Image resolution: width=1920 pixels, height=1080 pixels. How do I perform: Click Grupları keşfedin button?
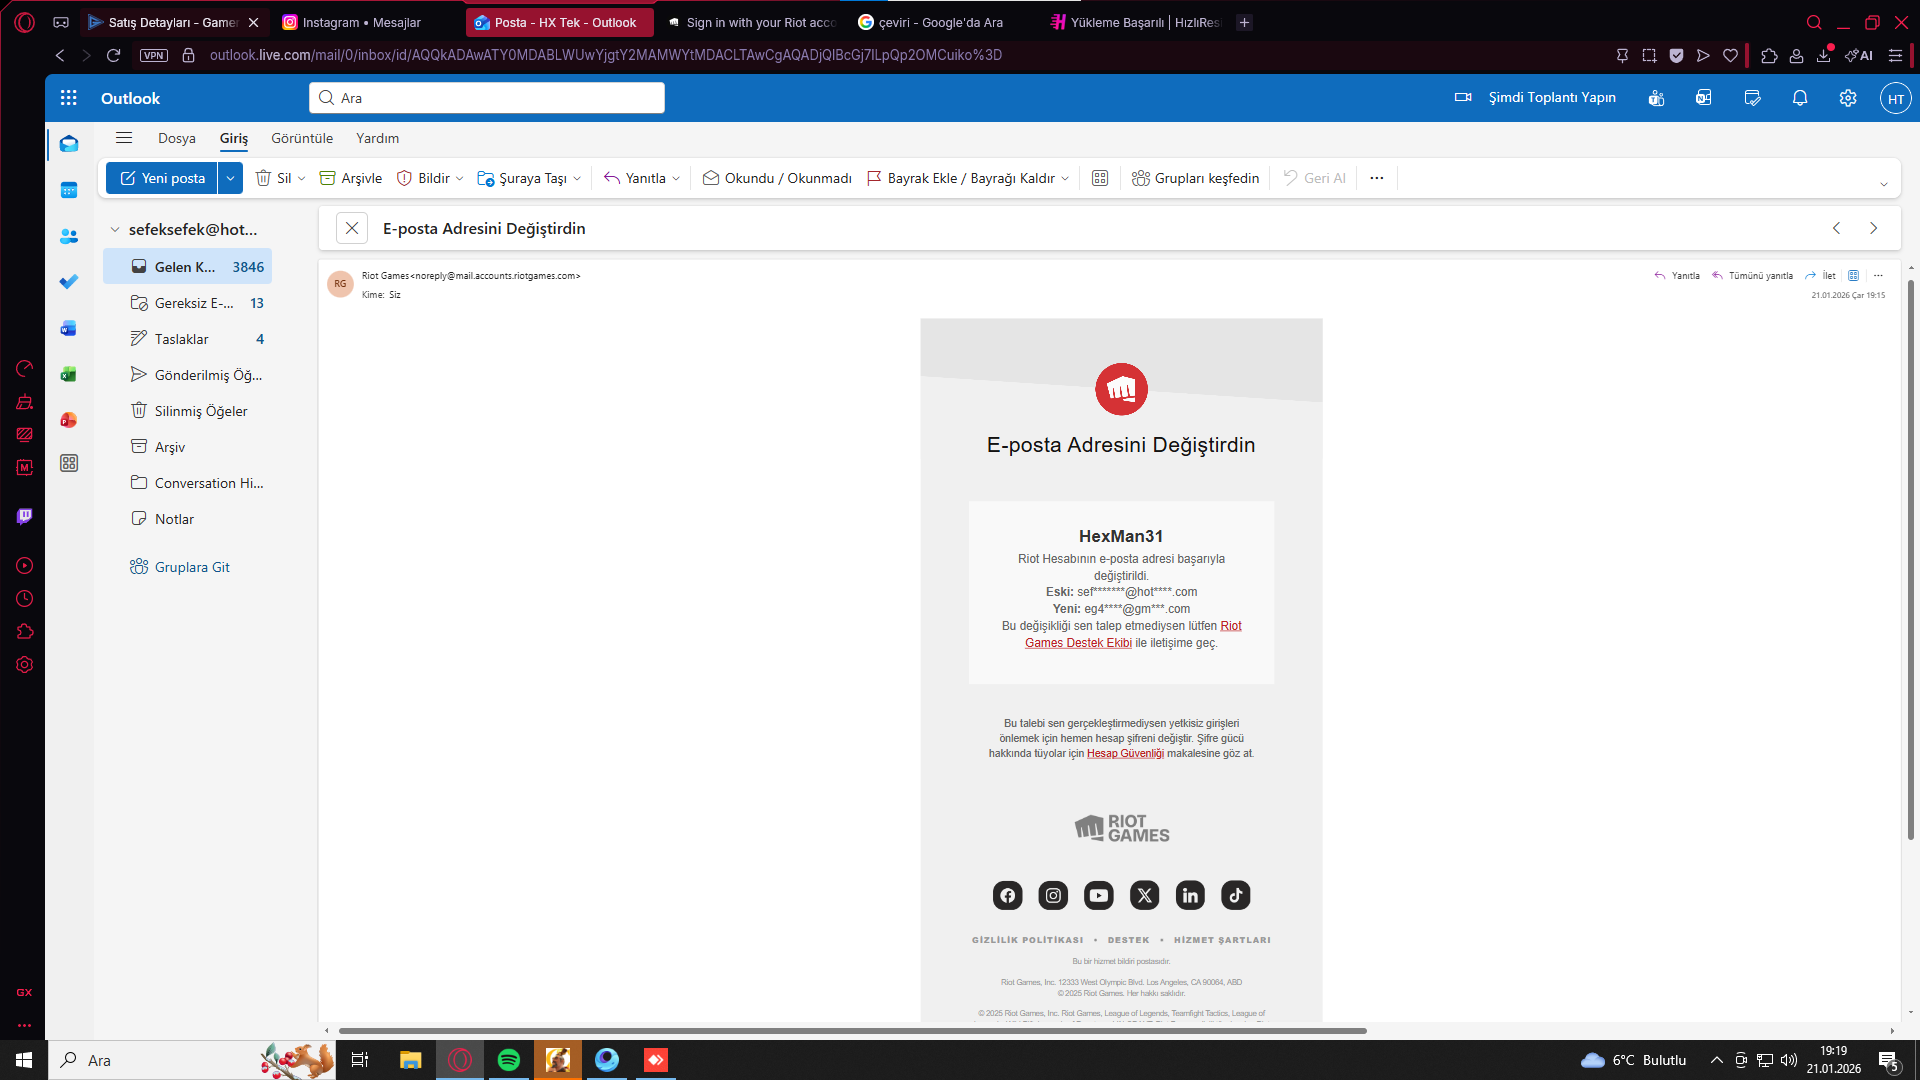pos(1196,178)
